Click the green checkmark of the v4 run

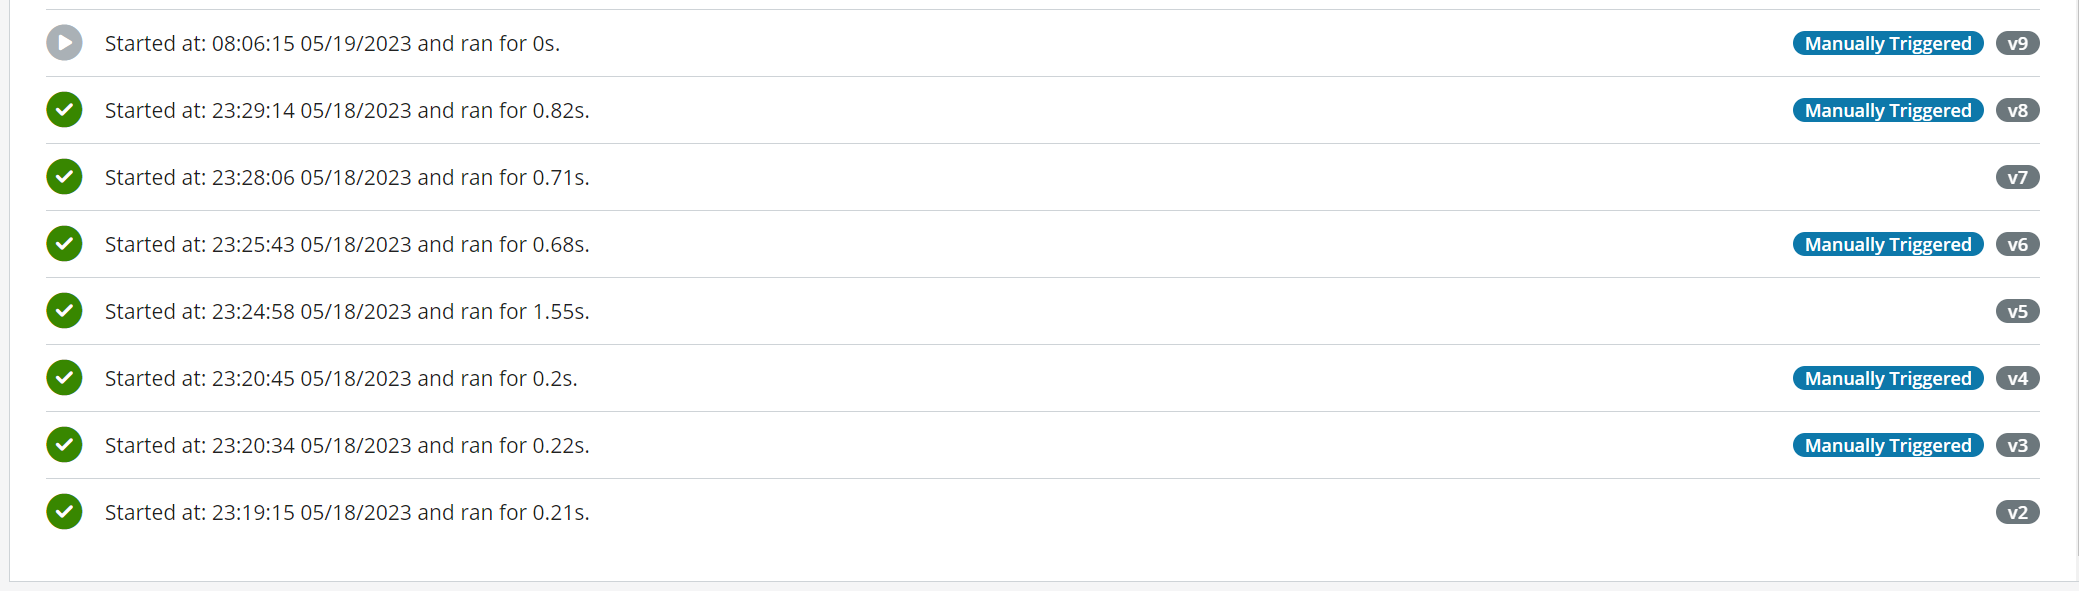64,378
